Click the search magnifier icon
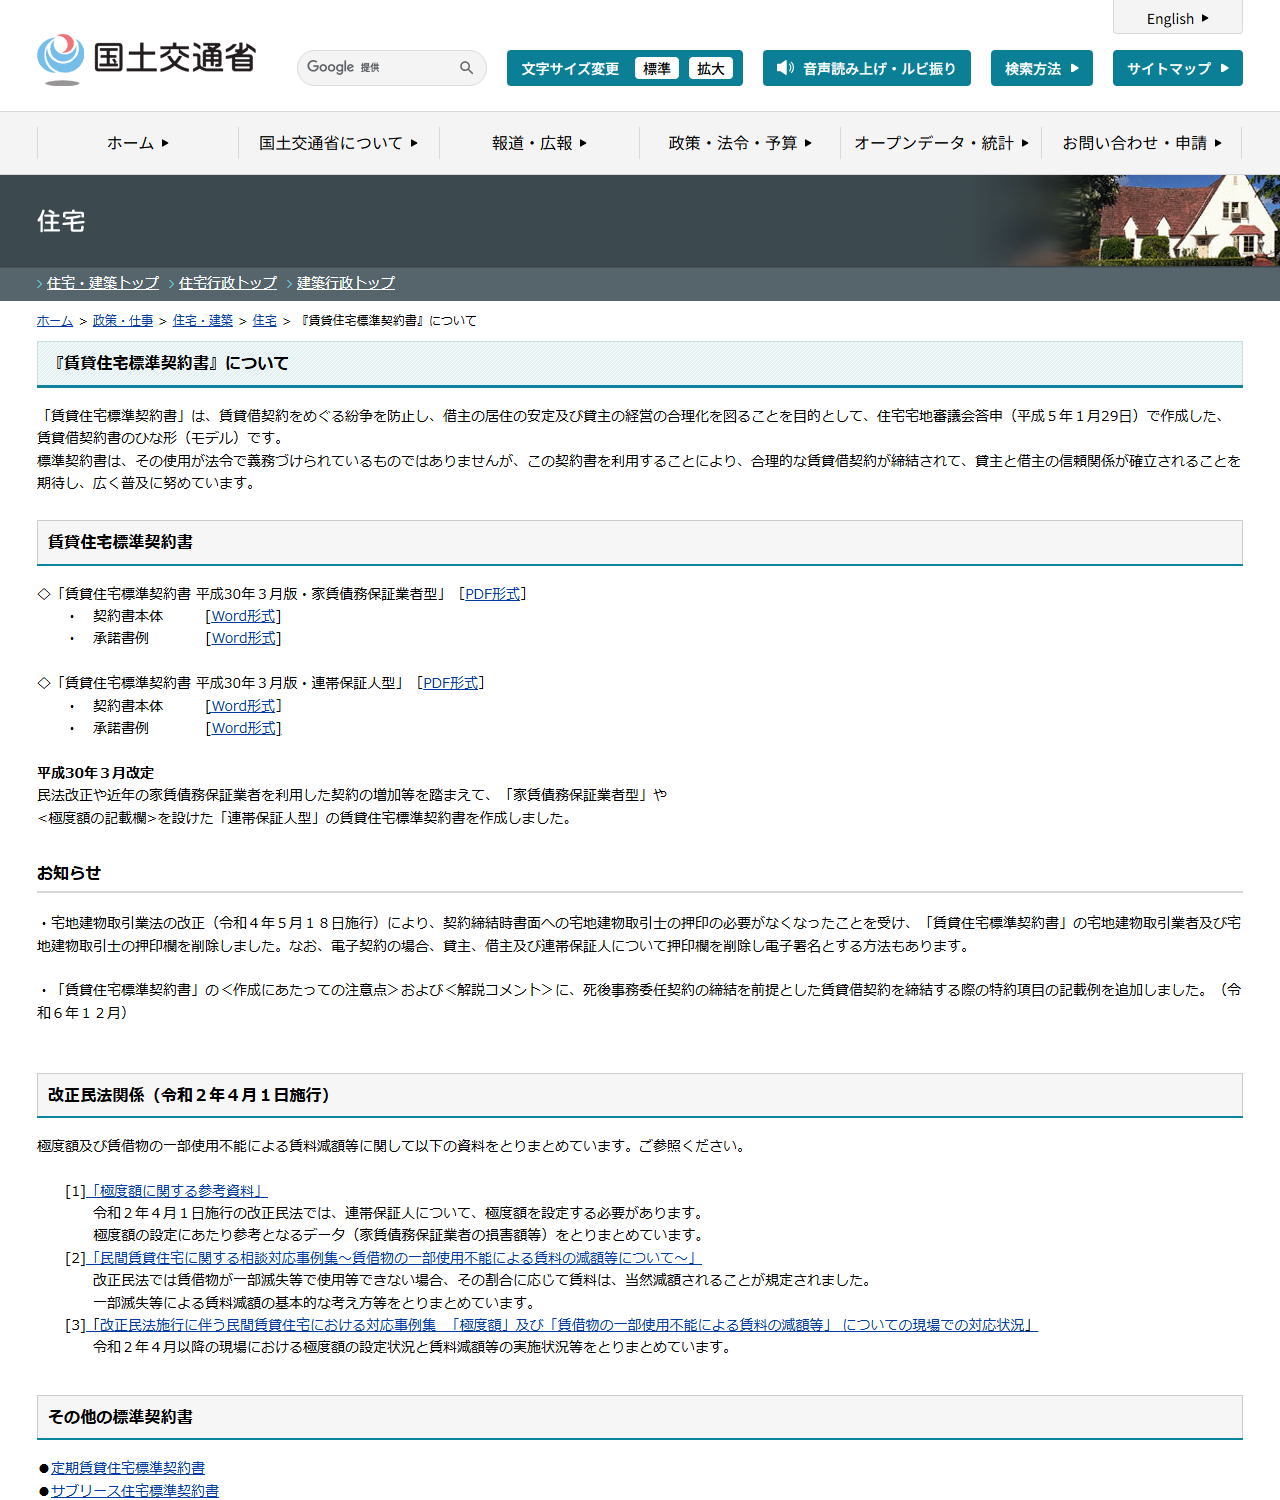 click(x=466, y=68)
